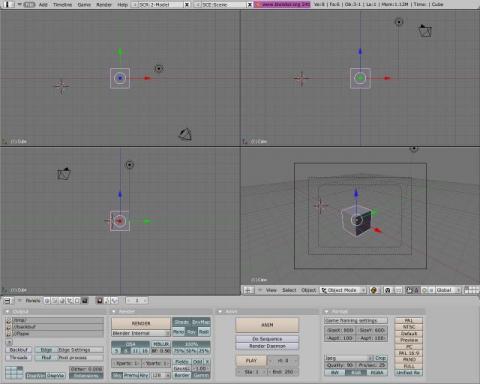Viewport: 480px width, 384px height.
Task: Click the Logic context icon in buttons header
Action: click(x=47, y=301)
